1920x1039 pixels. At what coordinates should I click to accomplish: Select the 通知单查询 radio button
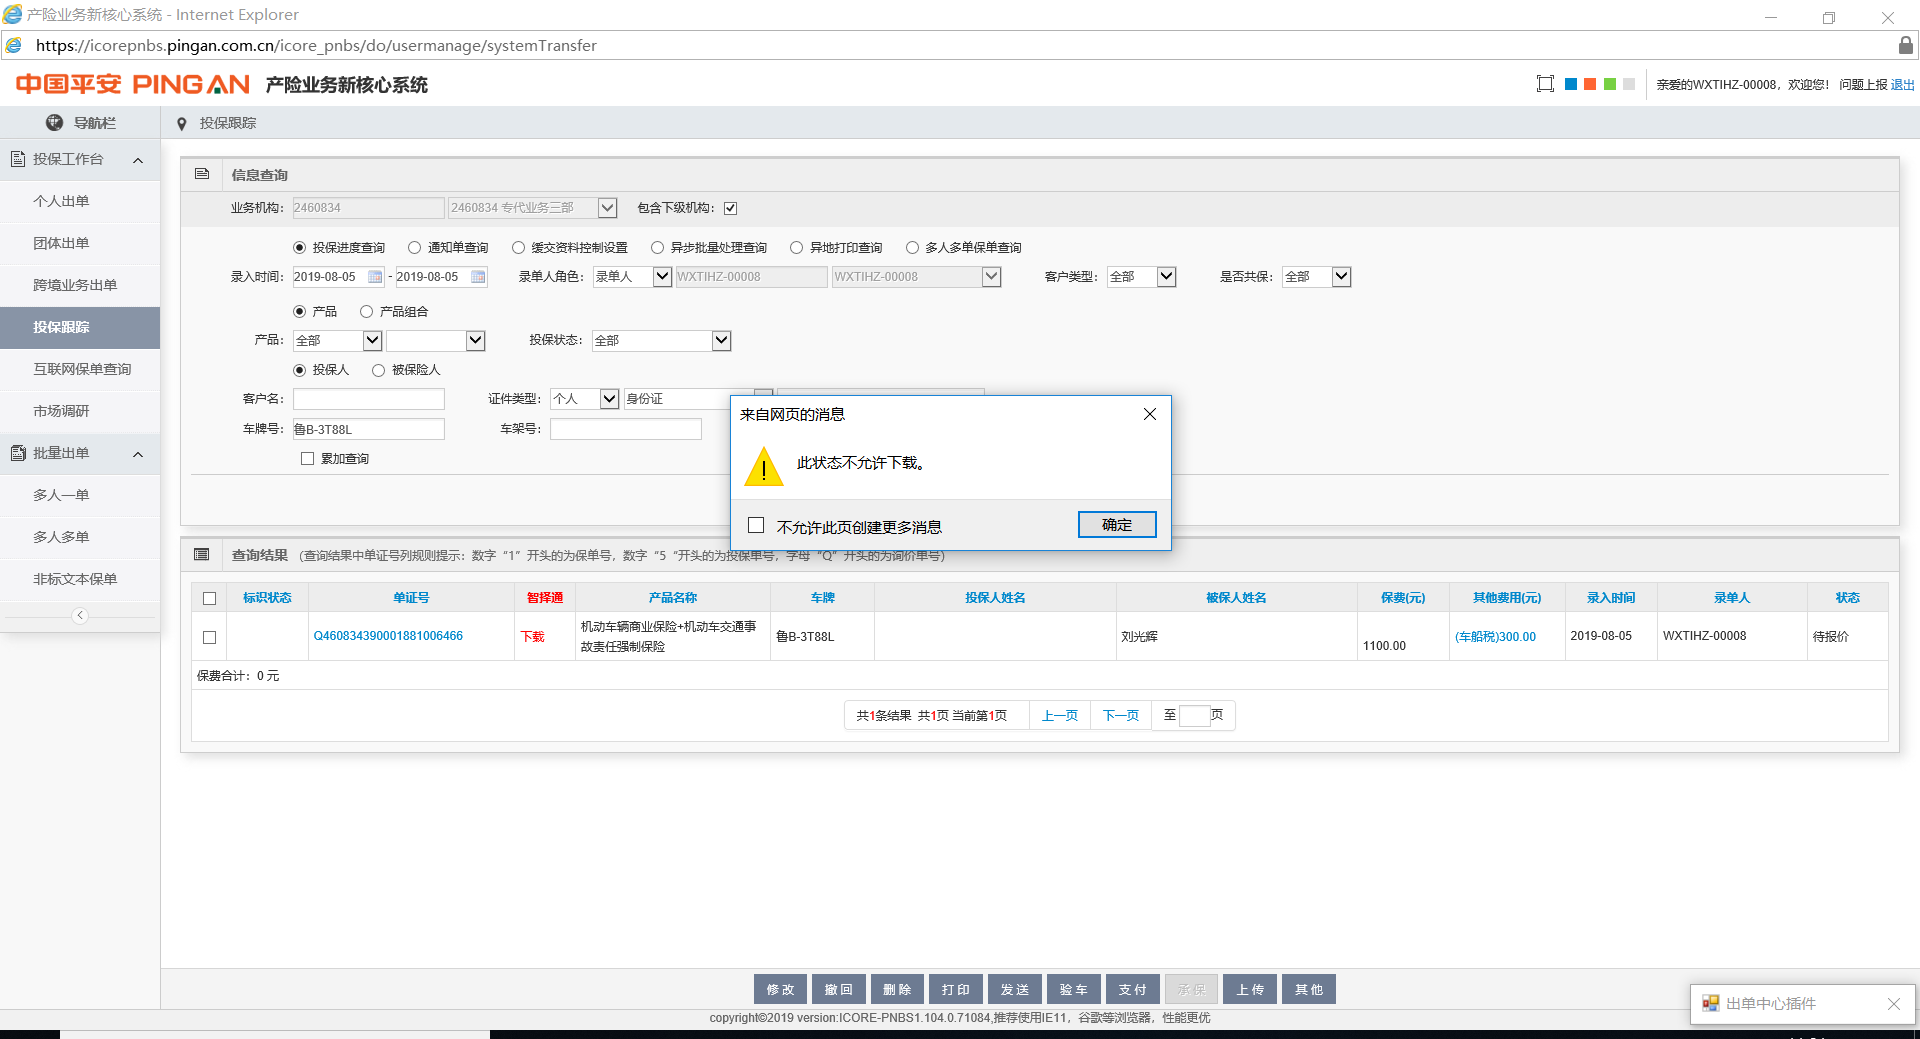(414, 248)
